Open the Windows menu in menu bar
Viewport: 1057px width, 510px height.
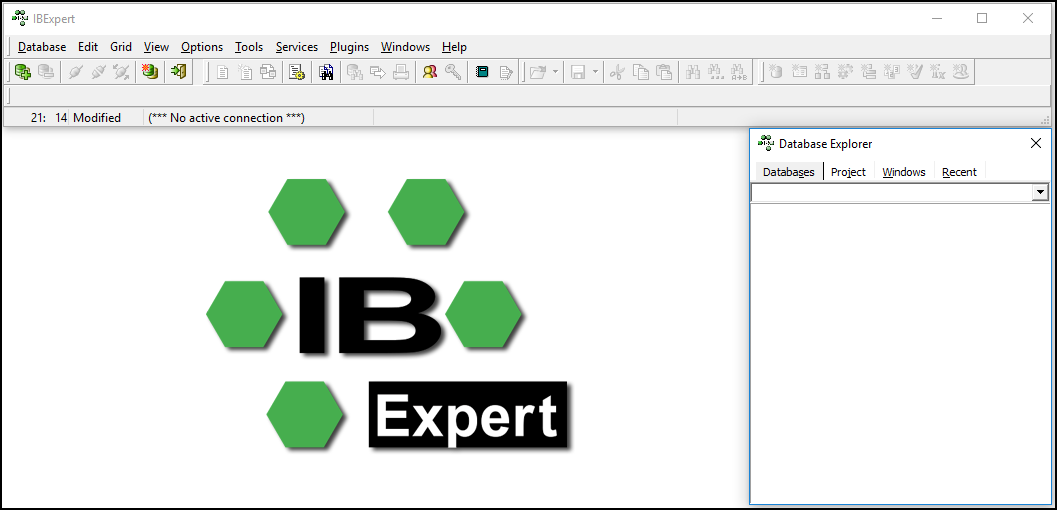coord(405,47)
